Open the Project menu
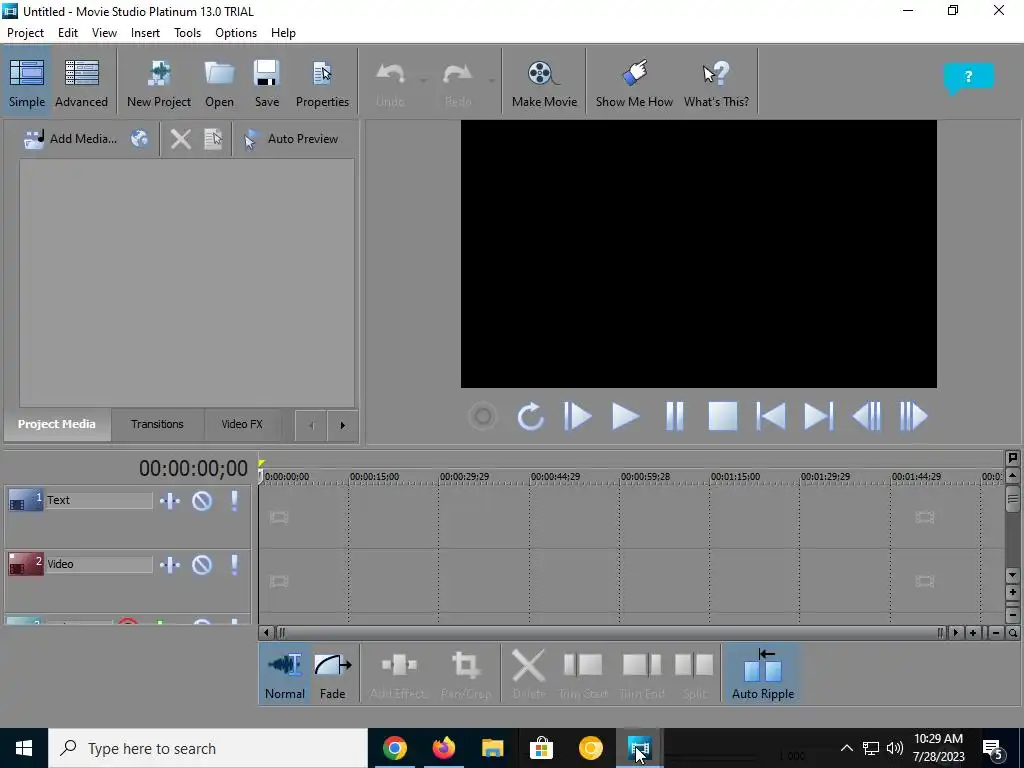1024x768 pixels. point(25,33)
